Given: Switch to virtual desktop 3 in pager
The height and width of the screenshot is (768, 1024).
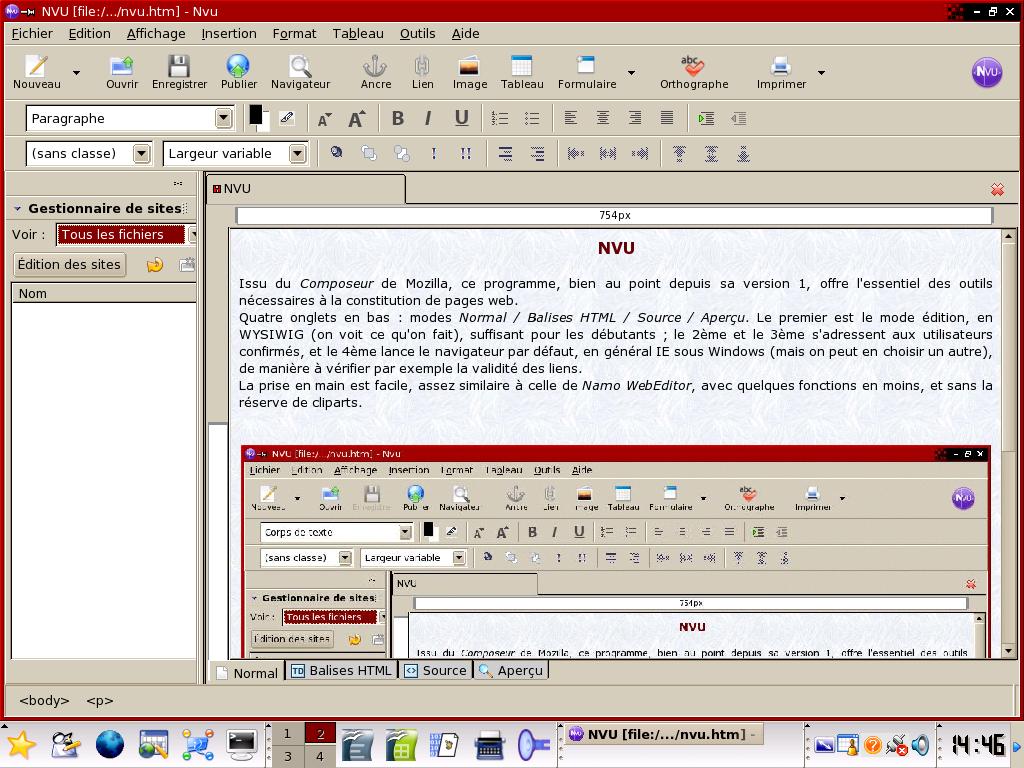Looking at the screenshot, I should (x=287, y=756).
